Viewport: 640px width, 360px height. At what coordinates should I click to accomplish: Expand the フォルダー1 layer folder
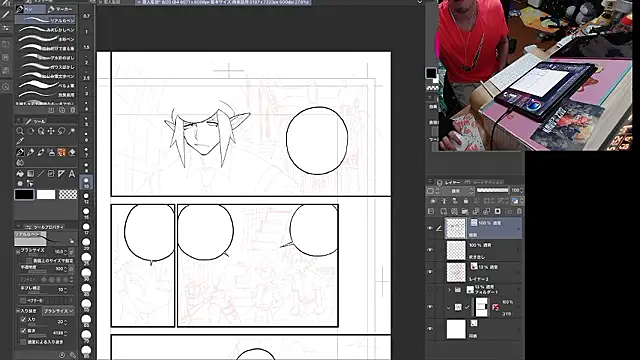pos(449,290)
